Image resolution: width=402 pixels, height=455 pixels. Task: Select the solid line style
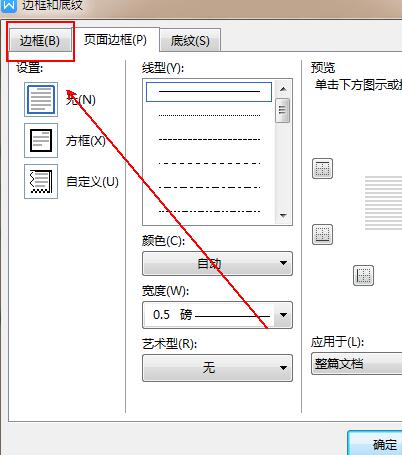click(x=209, y=91)
